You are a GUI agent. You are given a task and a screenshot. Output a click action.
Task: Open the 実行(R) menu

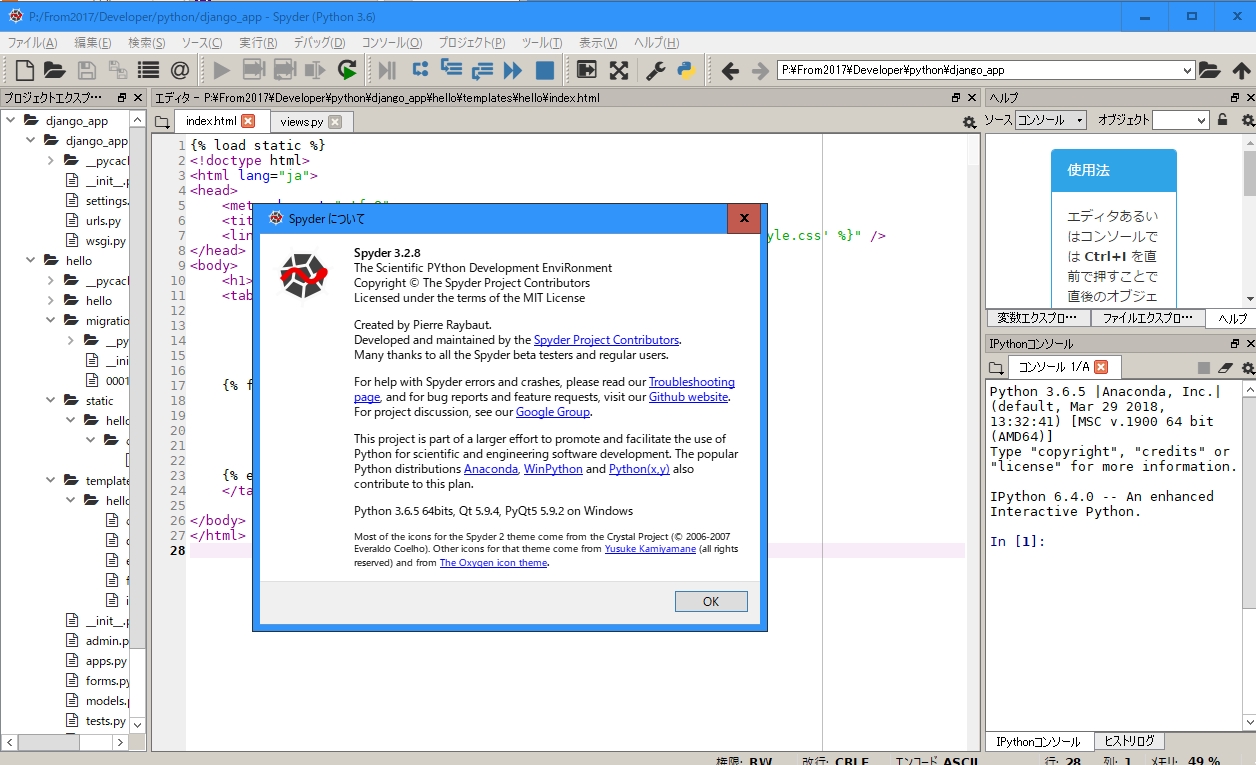click(258, 43)
